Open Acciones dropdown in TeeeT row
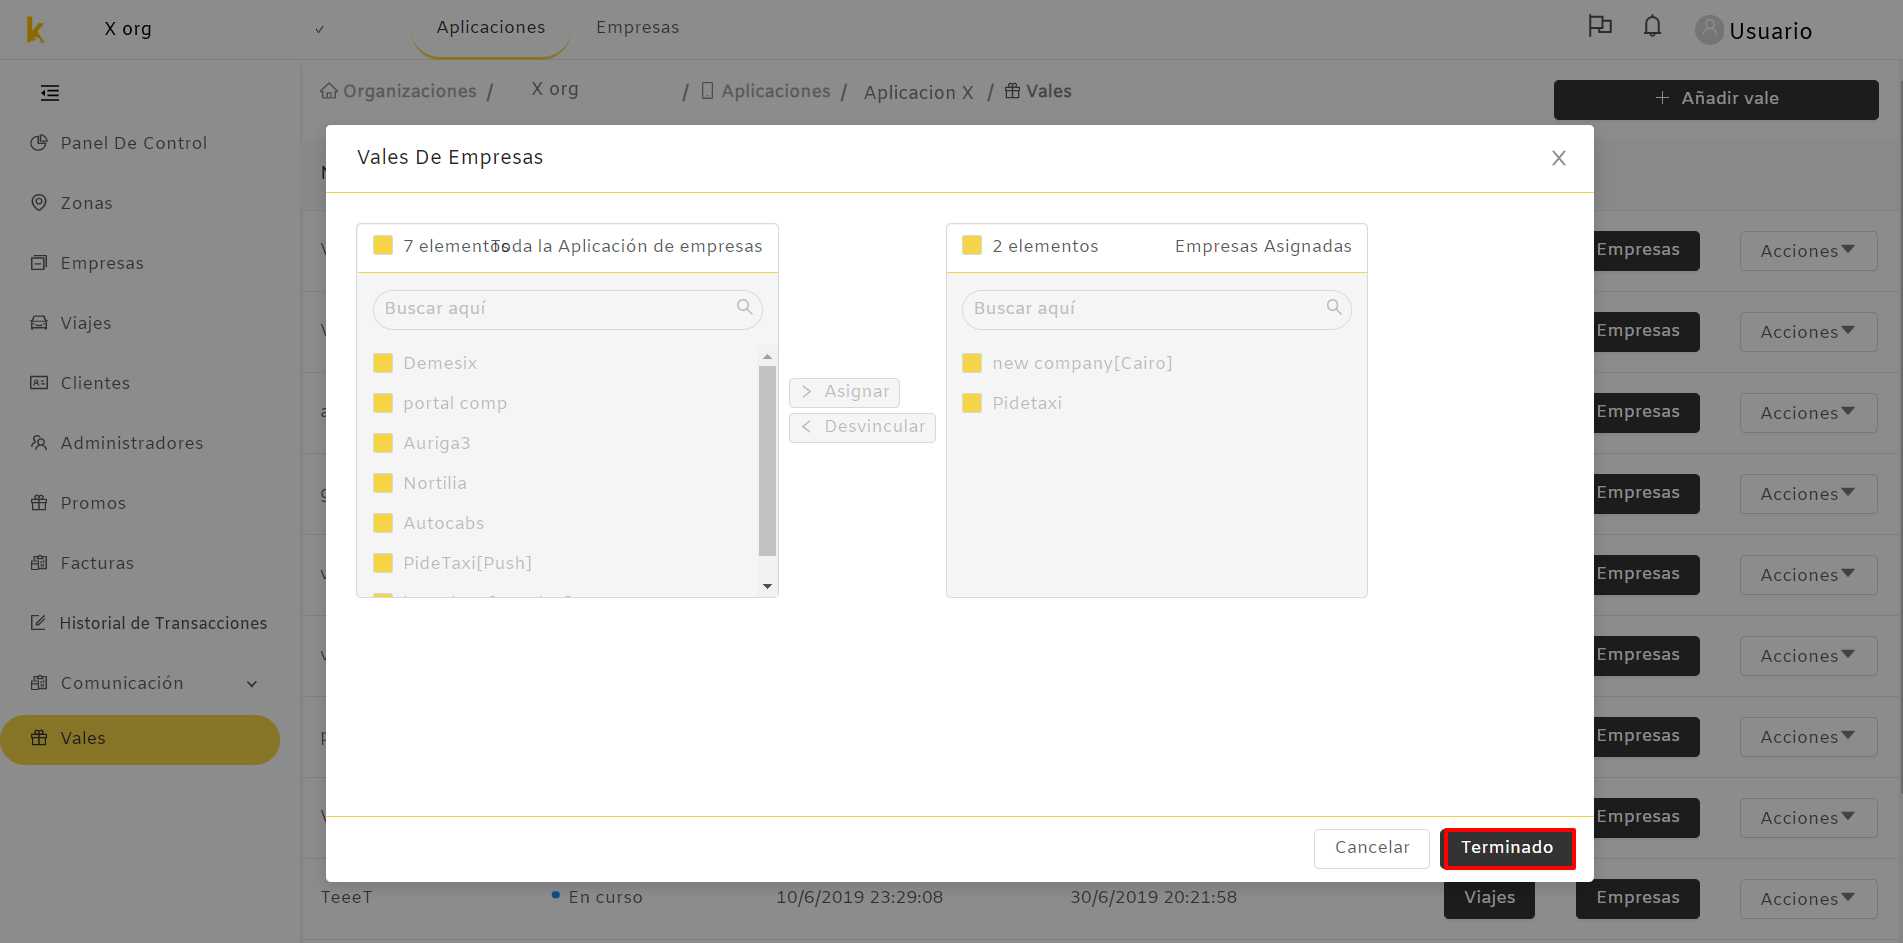Viewport: 1903px width, 943px height. [x=1808, y=898]
